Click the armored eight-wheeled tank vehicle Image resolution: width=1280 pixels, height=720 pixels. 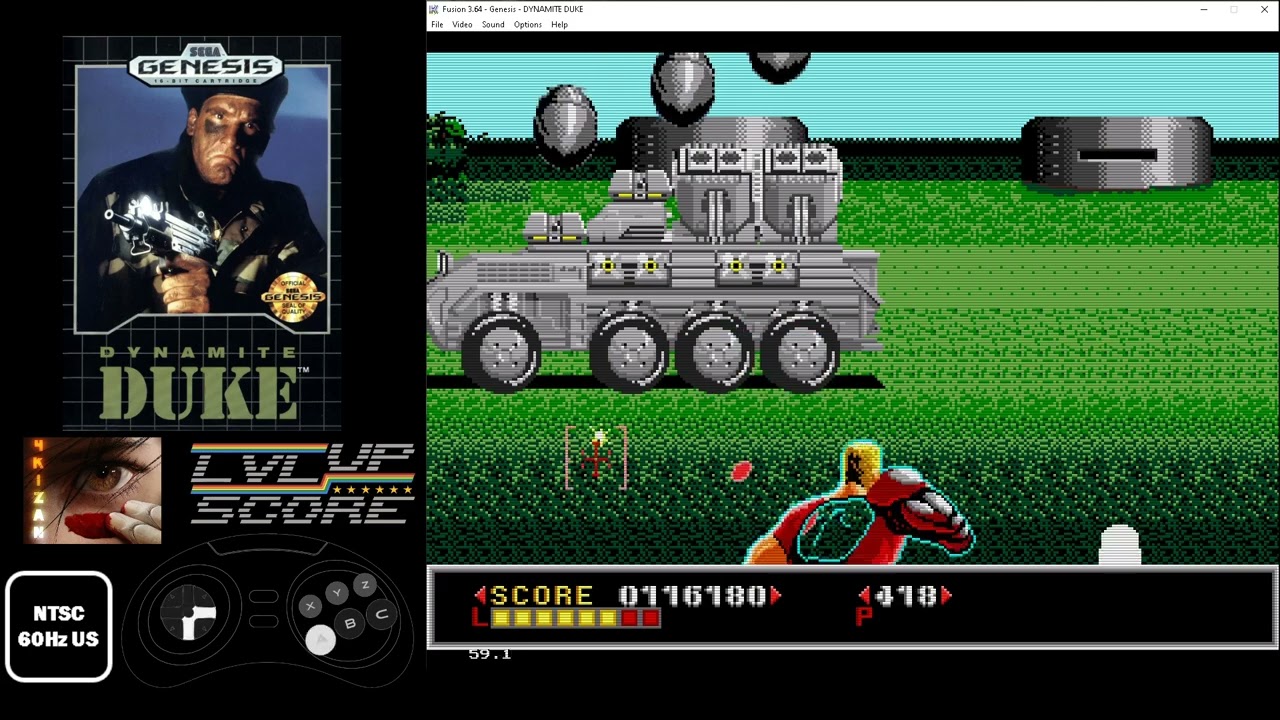655,269
